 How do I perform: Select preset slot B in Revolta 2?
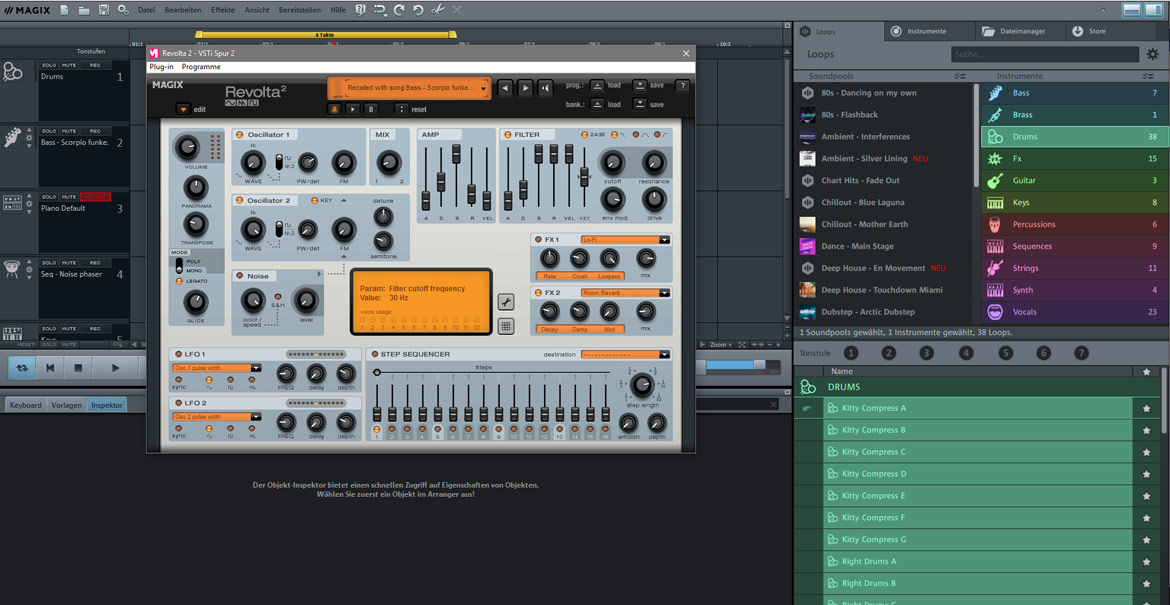[371, 109]
